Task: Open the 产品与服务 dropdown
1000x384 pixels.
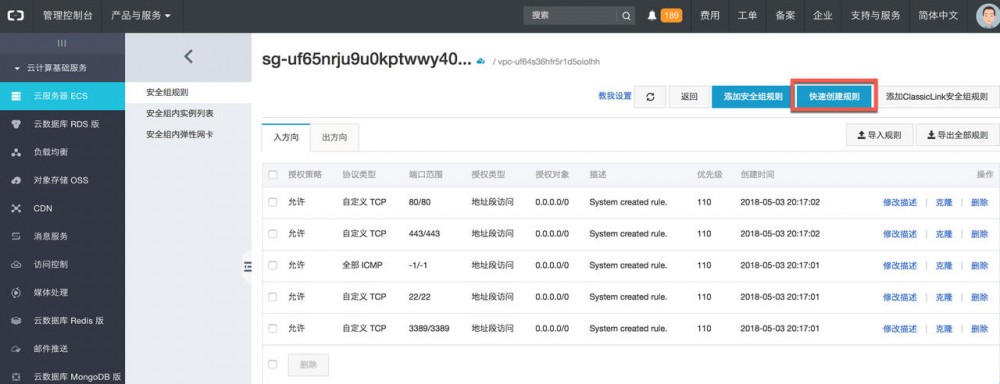Action: pyautogui.click(x=141, y=16)
